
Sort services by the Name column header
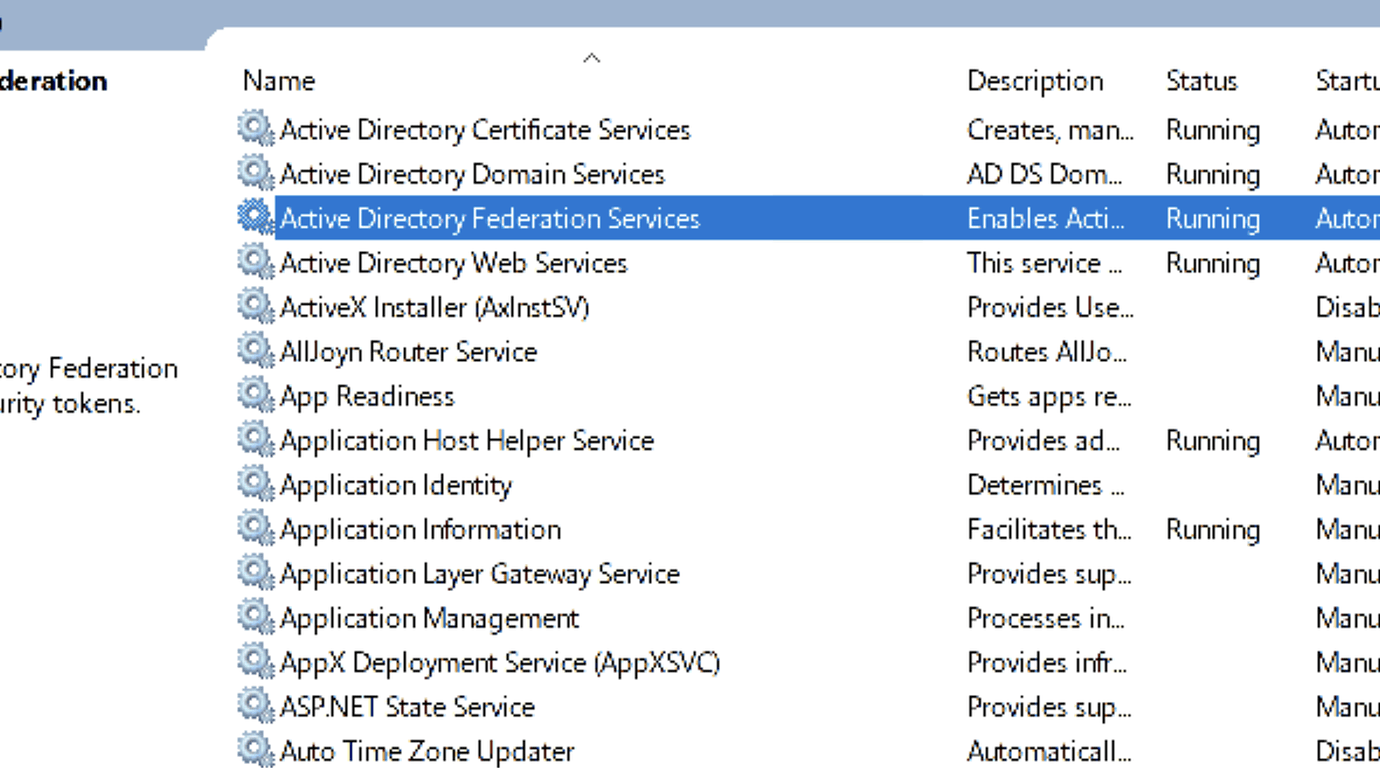pyautogui.click(x=278, y=81)
